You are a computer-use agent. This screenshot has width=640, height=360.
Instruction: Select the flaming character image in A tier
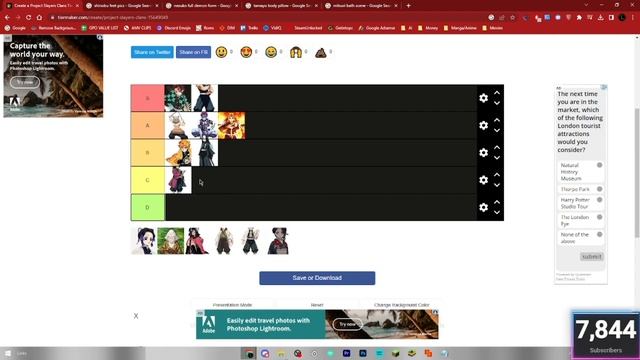(x=231, y=125)
